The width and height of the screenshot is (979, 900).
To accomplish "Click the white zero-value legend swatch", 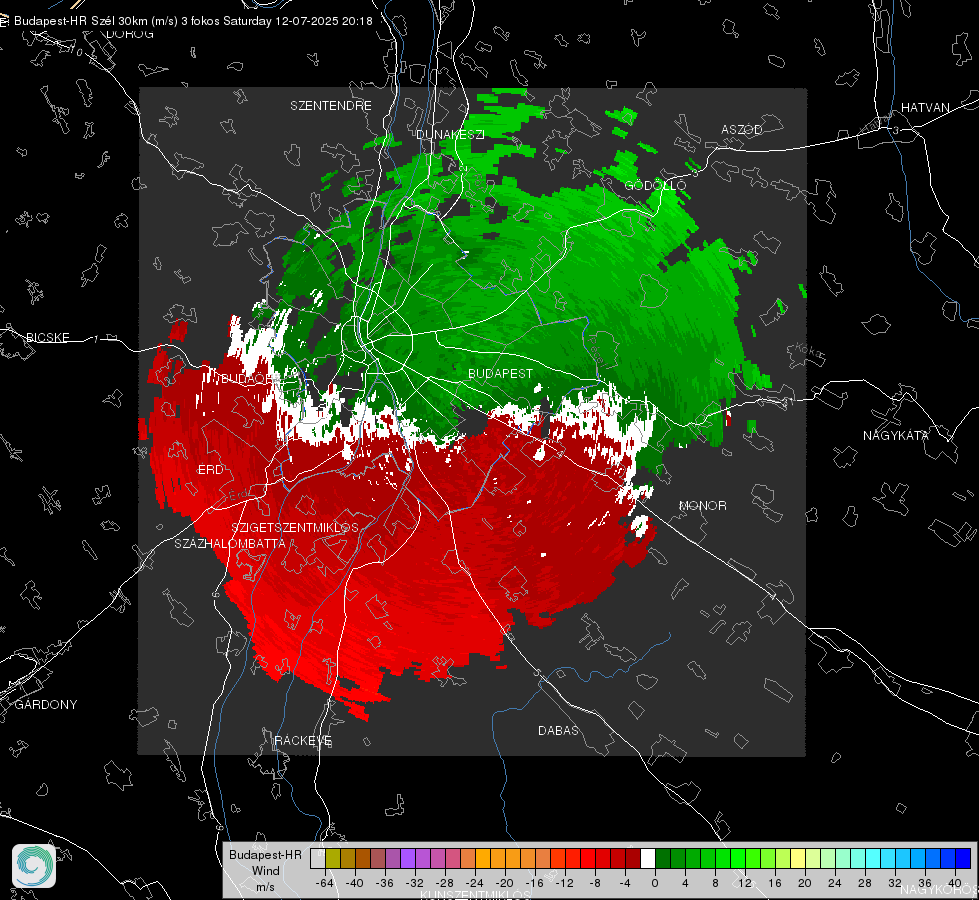I will (648, 858).
